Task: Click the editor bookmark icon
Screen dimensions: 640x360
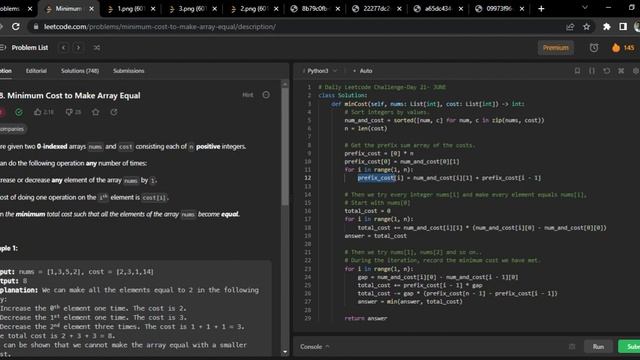Action: tap(577, 71)
